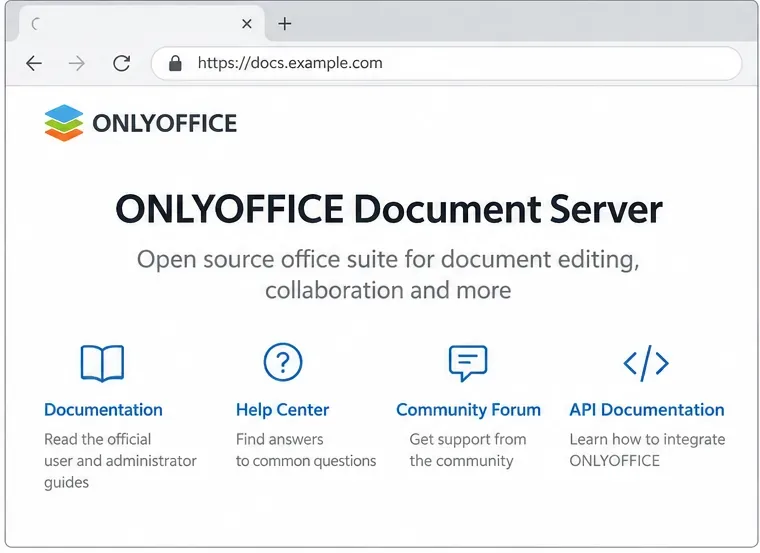The width and height of the screenshot is (760, 553).
Task: Click "Find answers to common questions" text
Action: (306, 450)
